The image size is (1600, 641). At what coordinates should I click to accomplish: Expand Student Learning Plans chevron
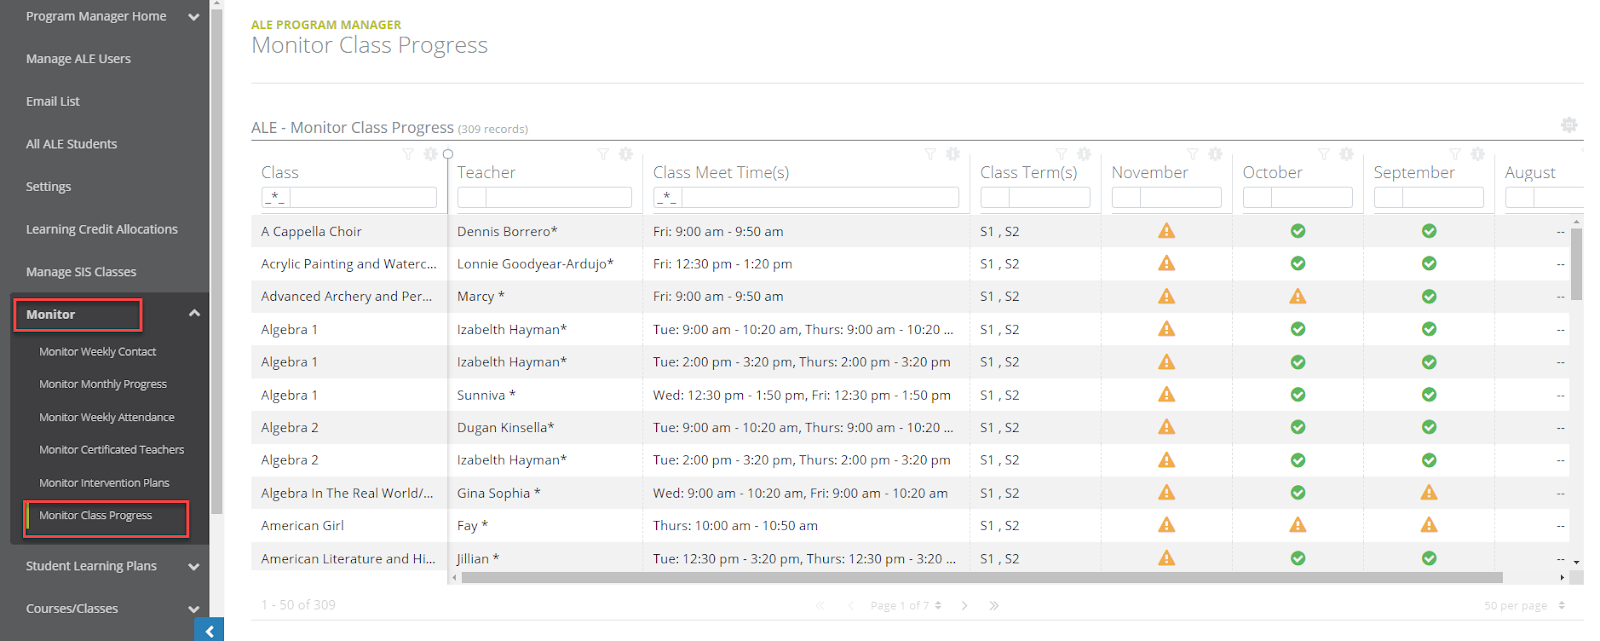coord(194,566)
